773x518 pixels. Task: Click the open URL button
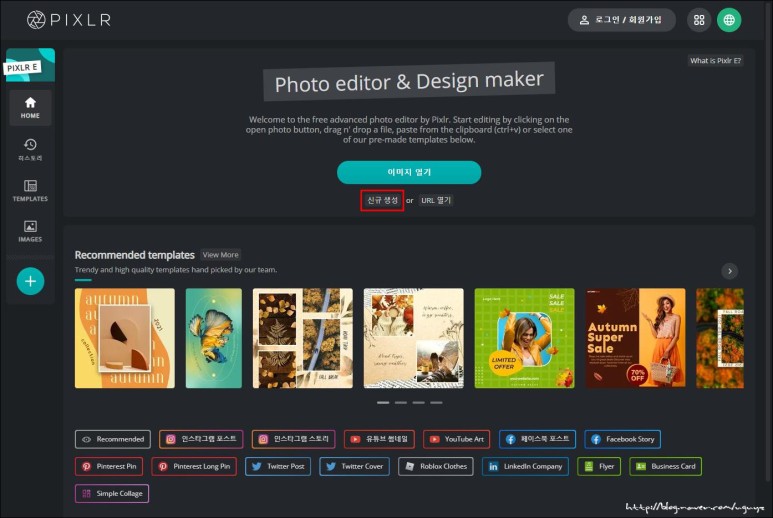click(436, 200)
